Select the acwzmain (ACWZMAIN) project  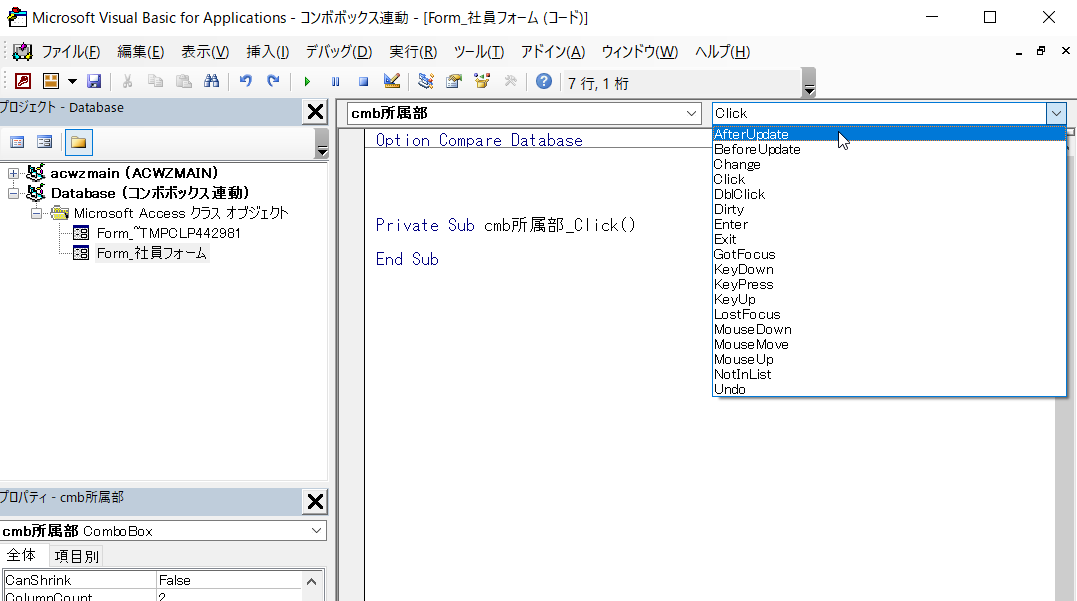pos(134,173)
